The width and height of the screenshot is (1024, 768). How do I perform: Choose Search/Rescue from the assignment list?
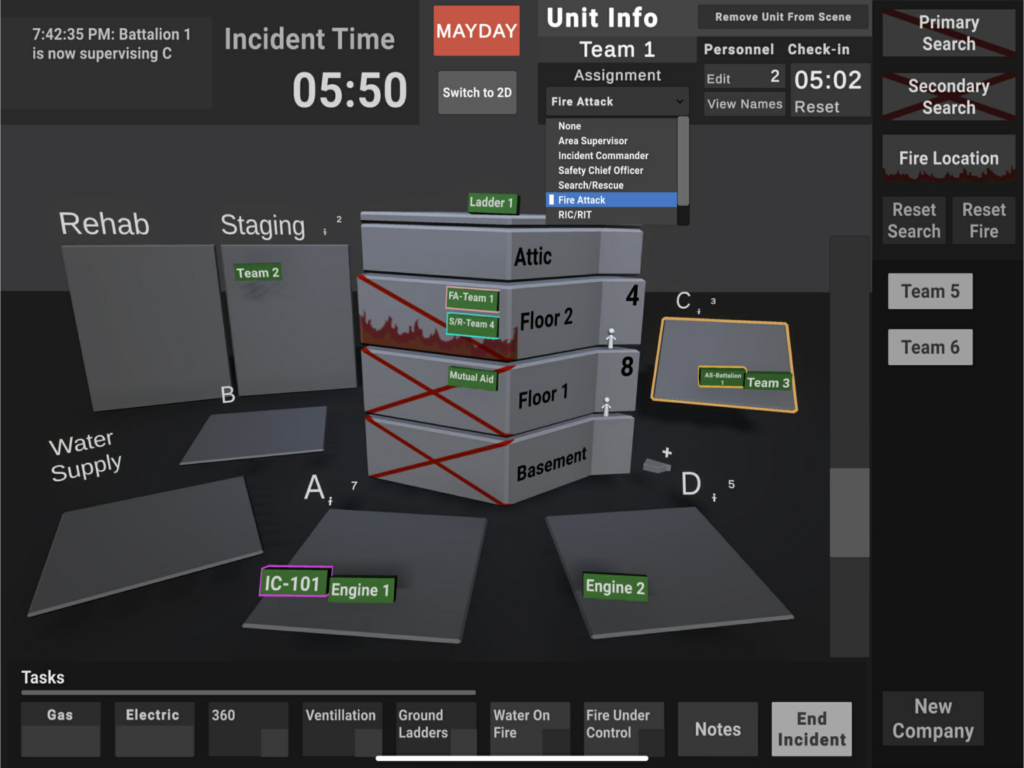tap(590, 185)
